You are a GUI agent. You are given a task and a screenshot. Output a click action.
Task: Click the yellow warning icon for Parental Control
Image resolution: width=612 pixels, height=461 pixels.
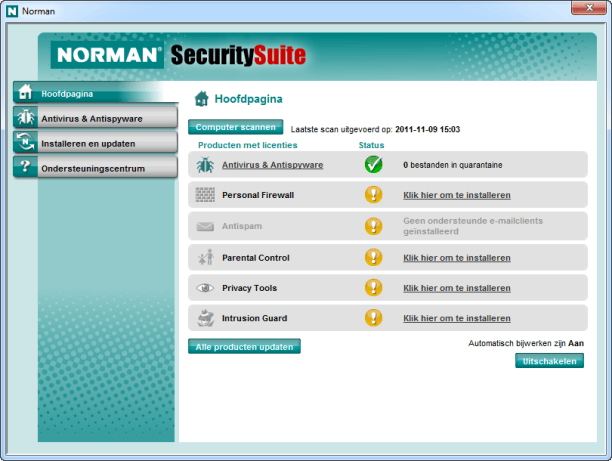coord(374,257)
